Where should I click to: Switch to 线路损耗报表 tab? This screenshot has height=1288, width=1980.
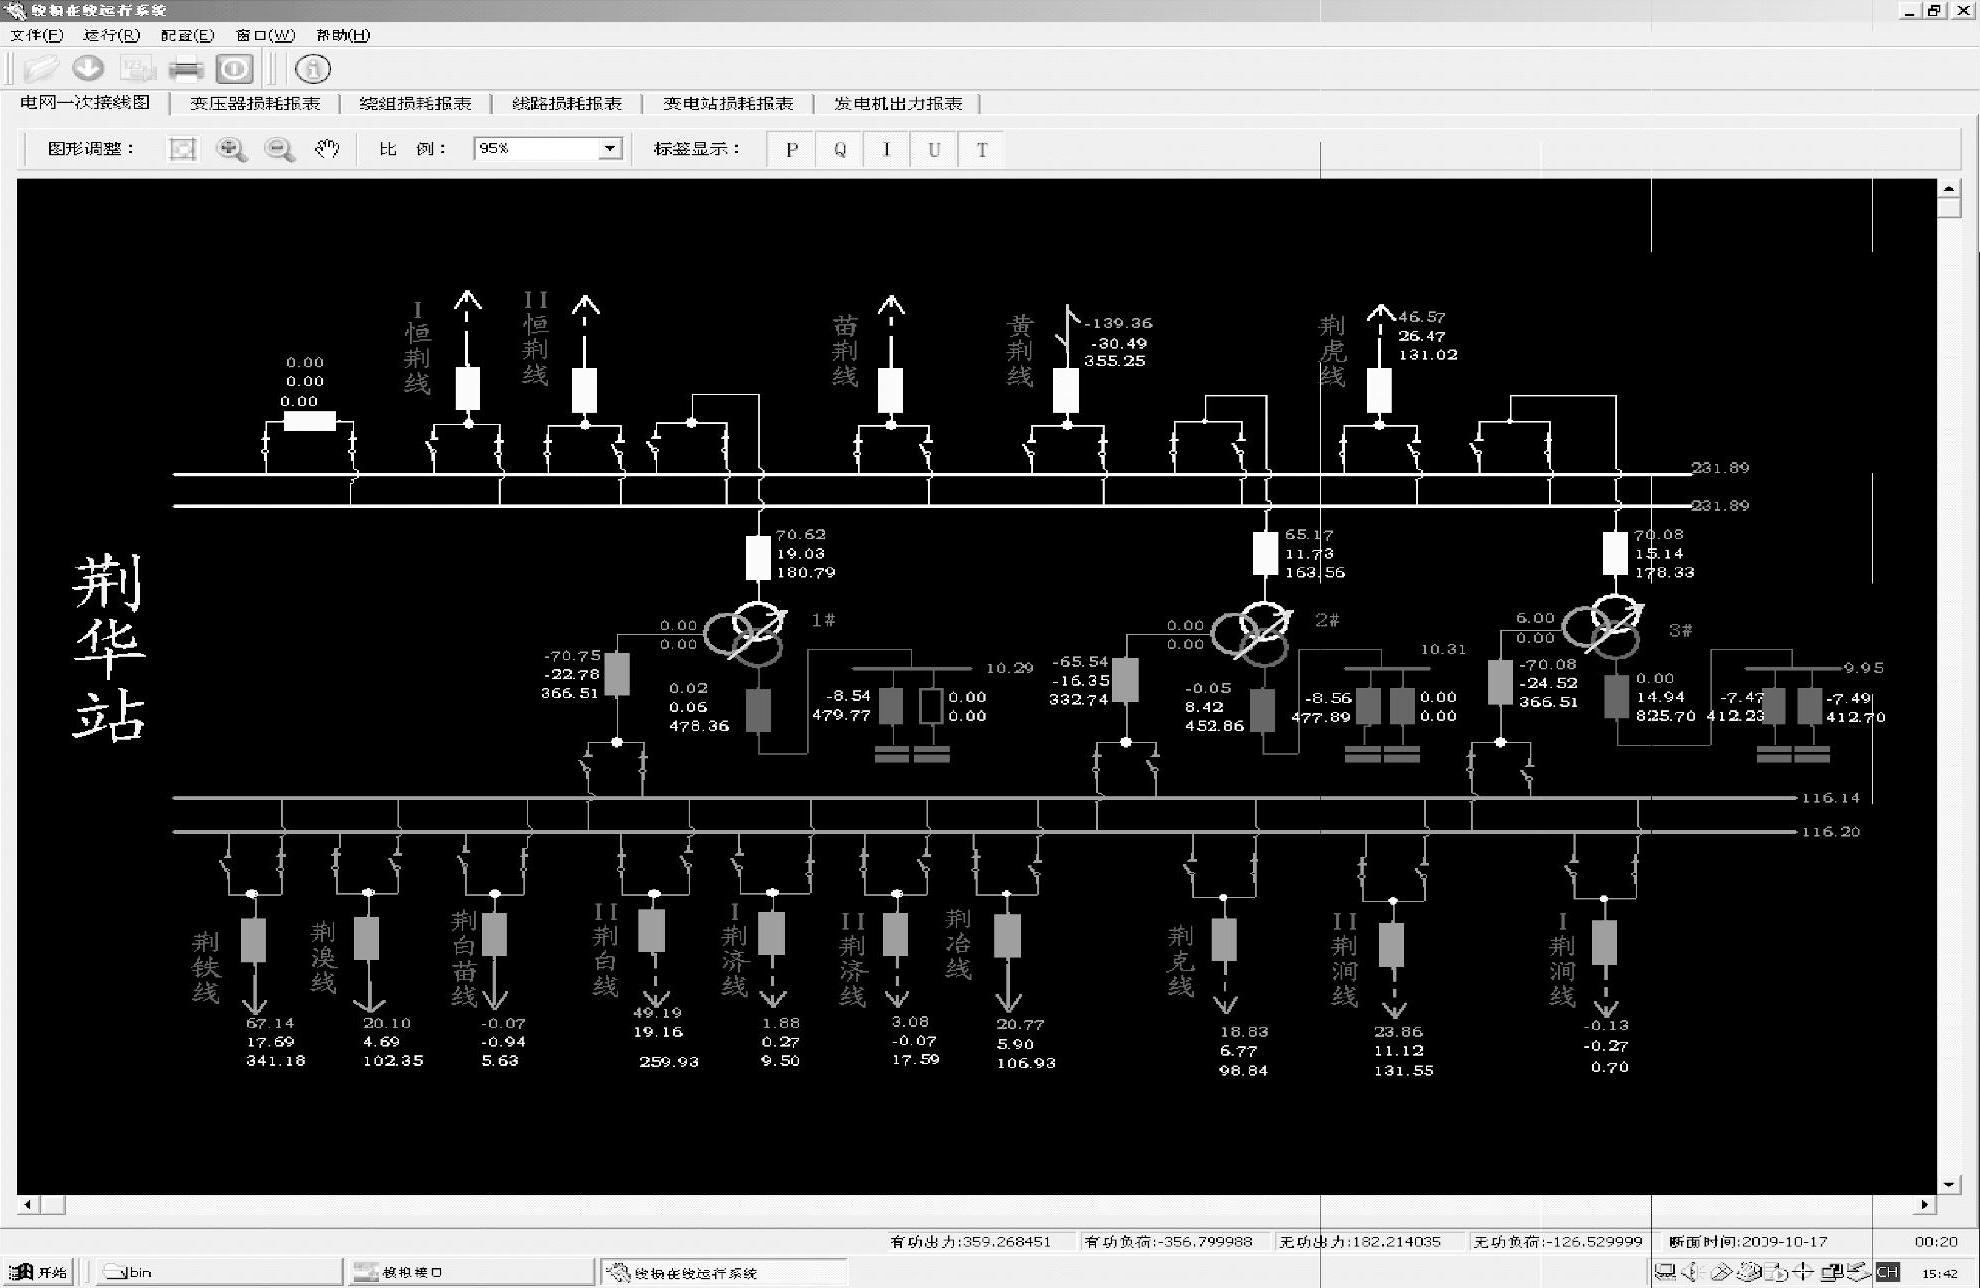tap(567, 103)
